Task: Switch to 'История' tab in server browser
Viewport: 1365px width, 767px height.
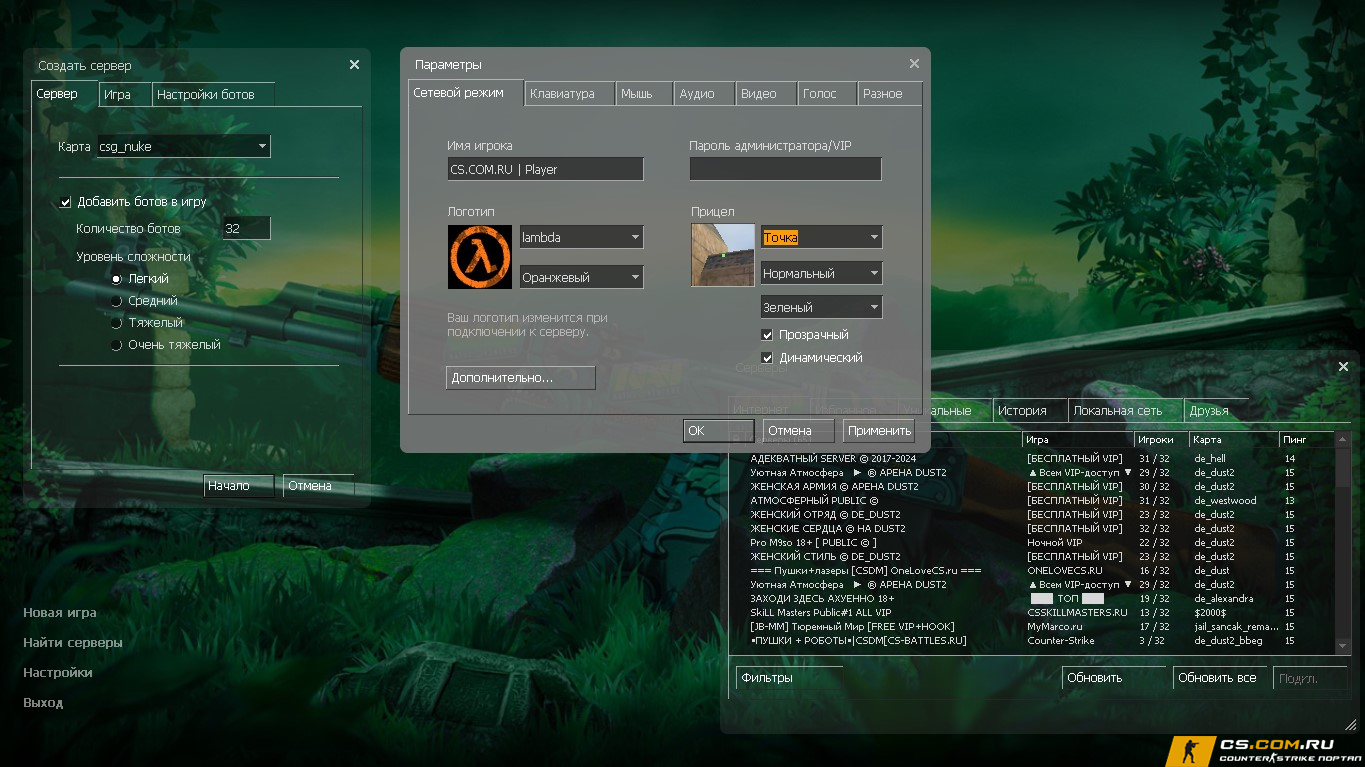Action: (x=1029, y=410)
